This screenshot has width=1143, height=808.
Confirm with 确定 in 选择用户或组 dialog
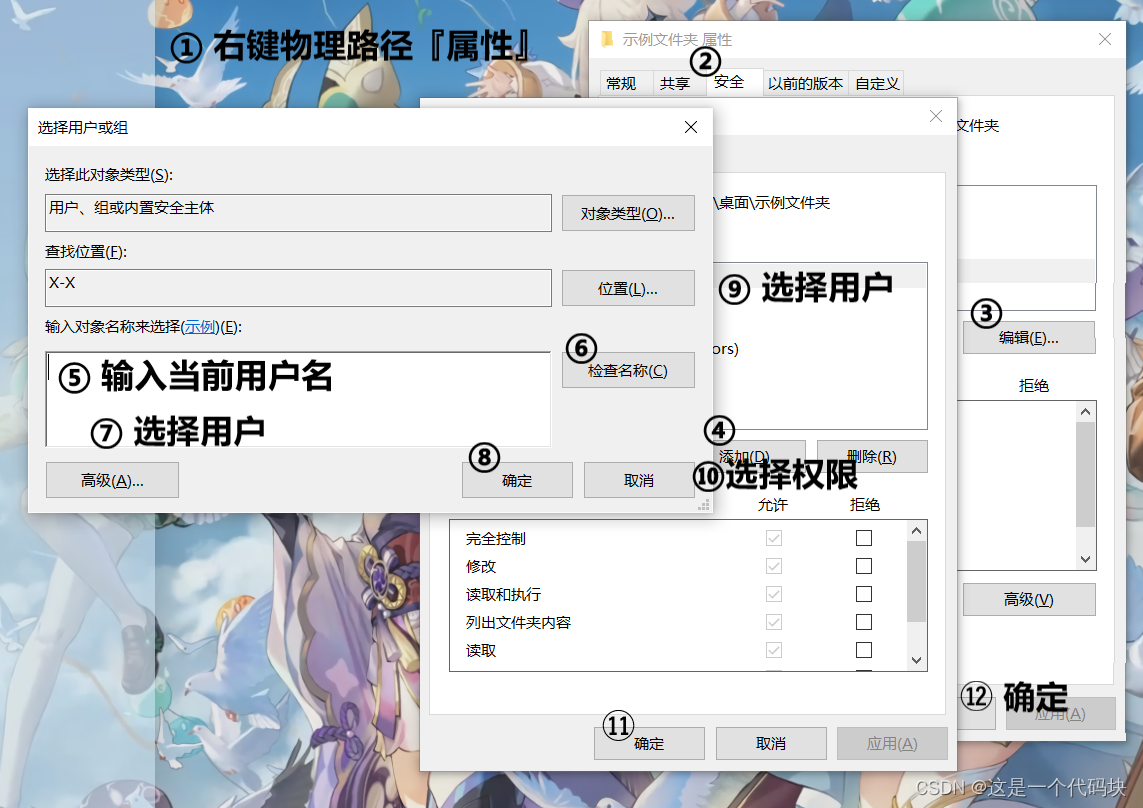(517, 481)
